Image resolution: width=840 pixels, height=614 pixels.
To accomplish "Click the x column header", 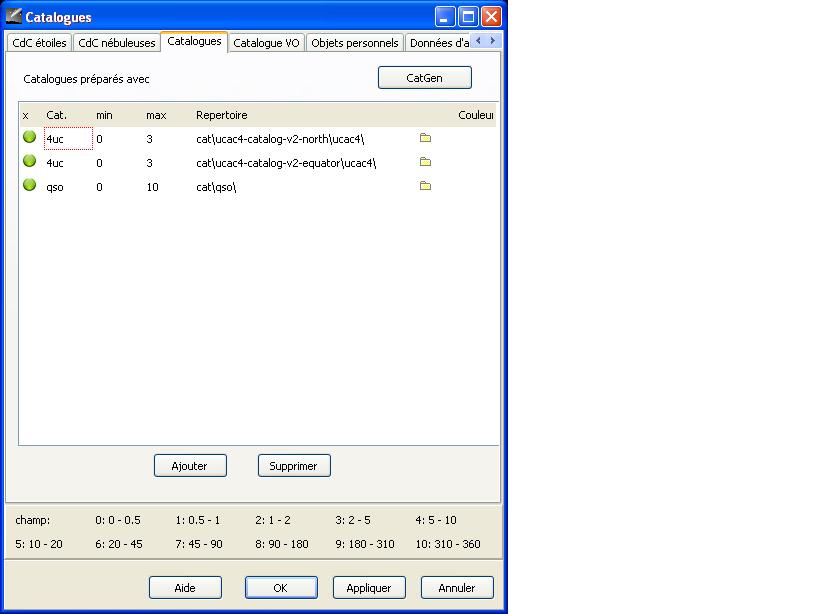I will pyautogui.click(x=25, y=115).
